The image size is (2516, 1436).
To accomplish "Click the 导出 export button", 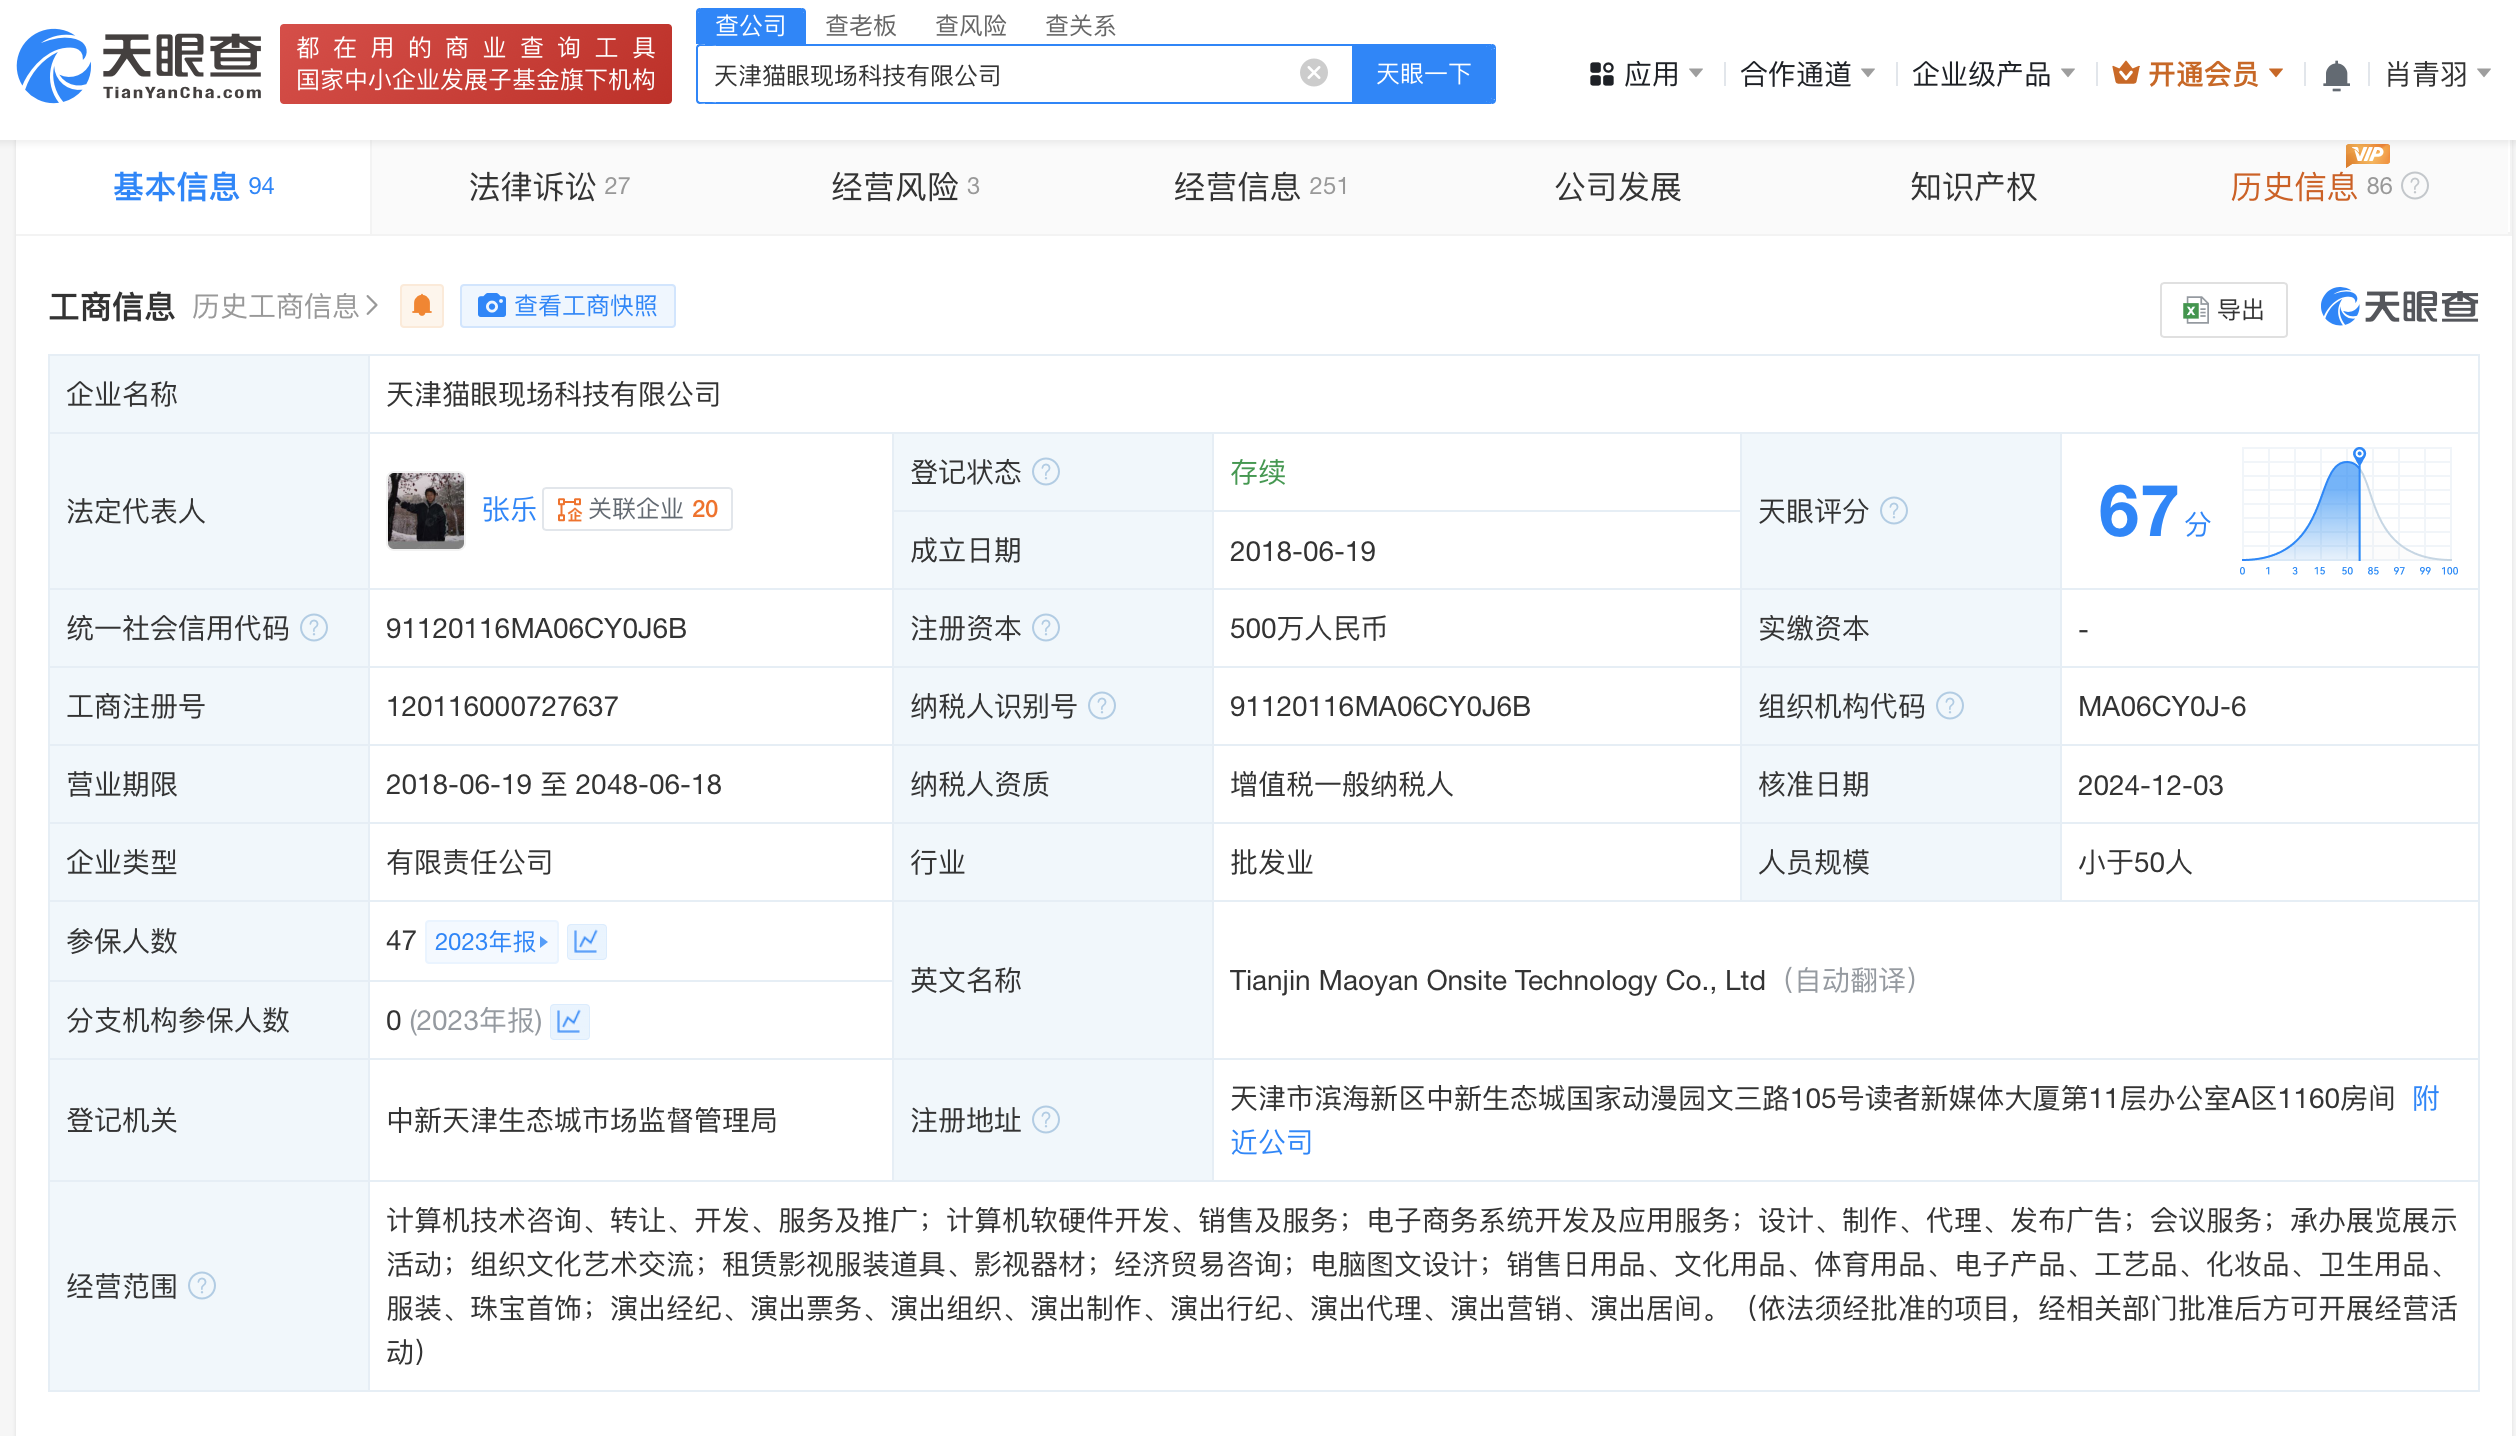I will (2223, 310).
